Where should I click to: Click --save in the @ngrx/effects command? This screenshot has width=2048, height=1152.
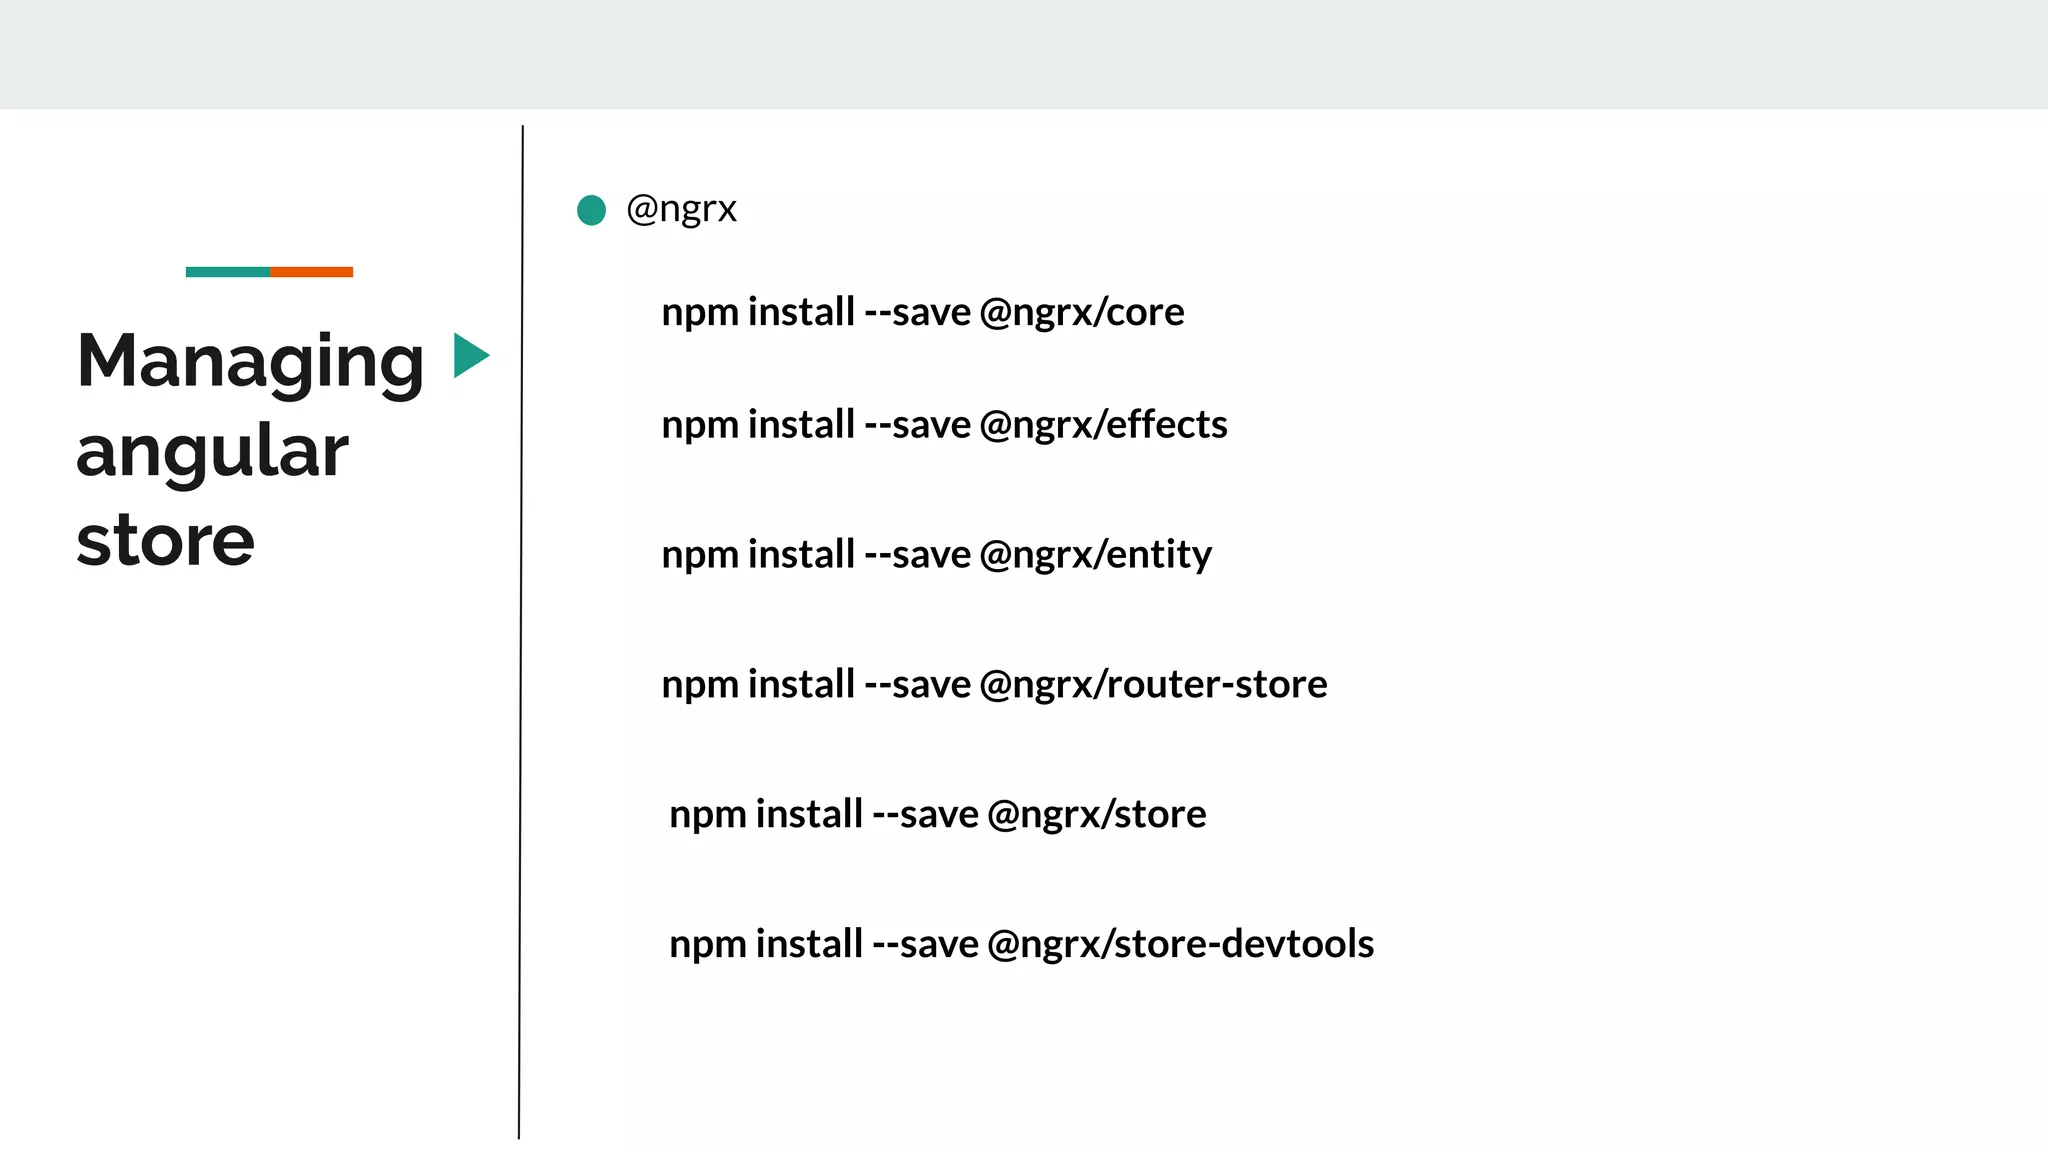pos(917,425)
